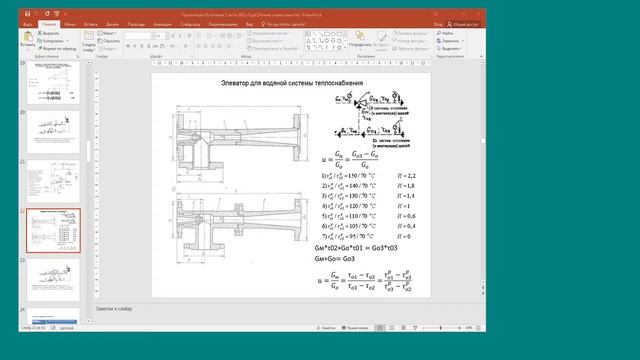Collapse the ribbon using the small arrow
The image size is (640, 360).
tap(481, 56)
